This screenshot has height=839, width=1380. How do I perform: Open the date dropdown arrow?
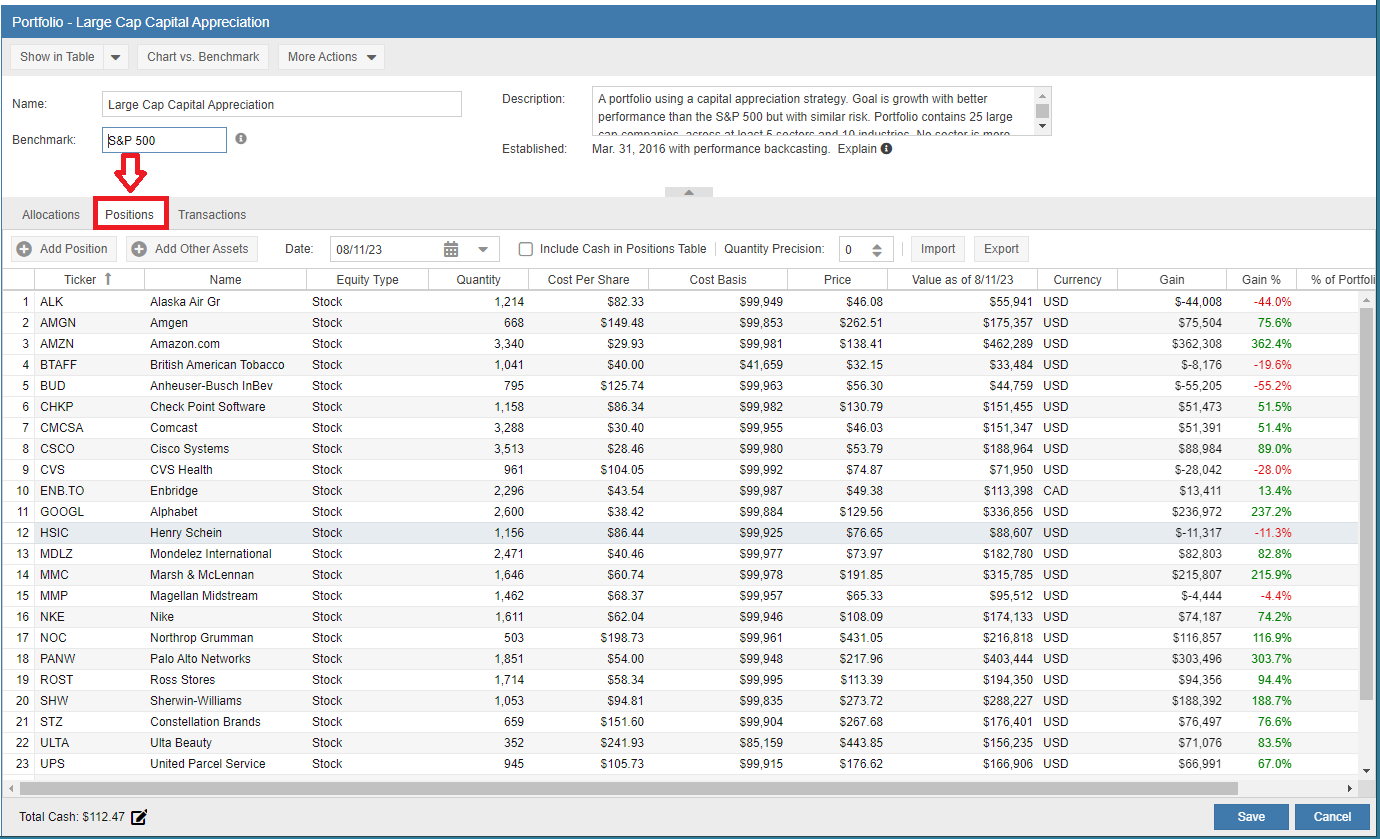483,249
